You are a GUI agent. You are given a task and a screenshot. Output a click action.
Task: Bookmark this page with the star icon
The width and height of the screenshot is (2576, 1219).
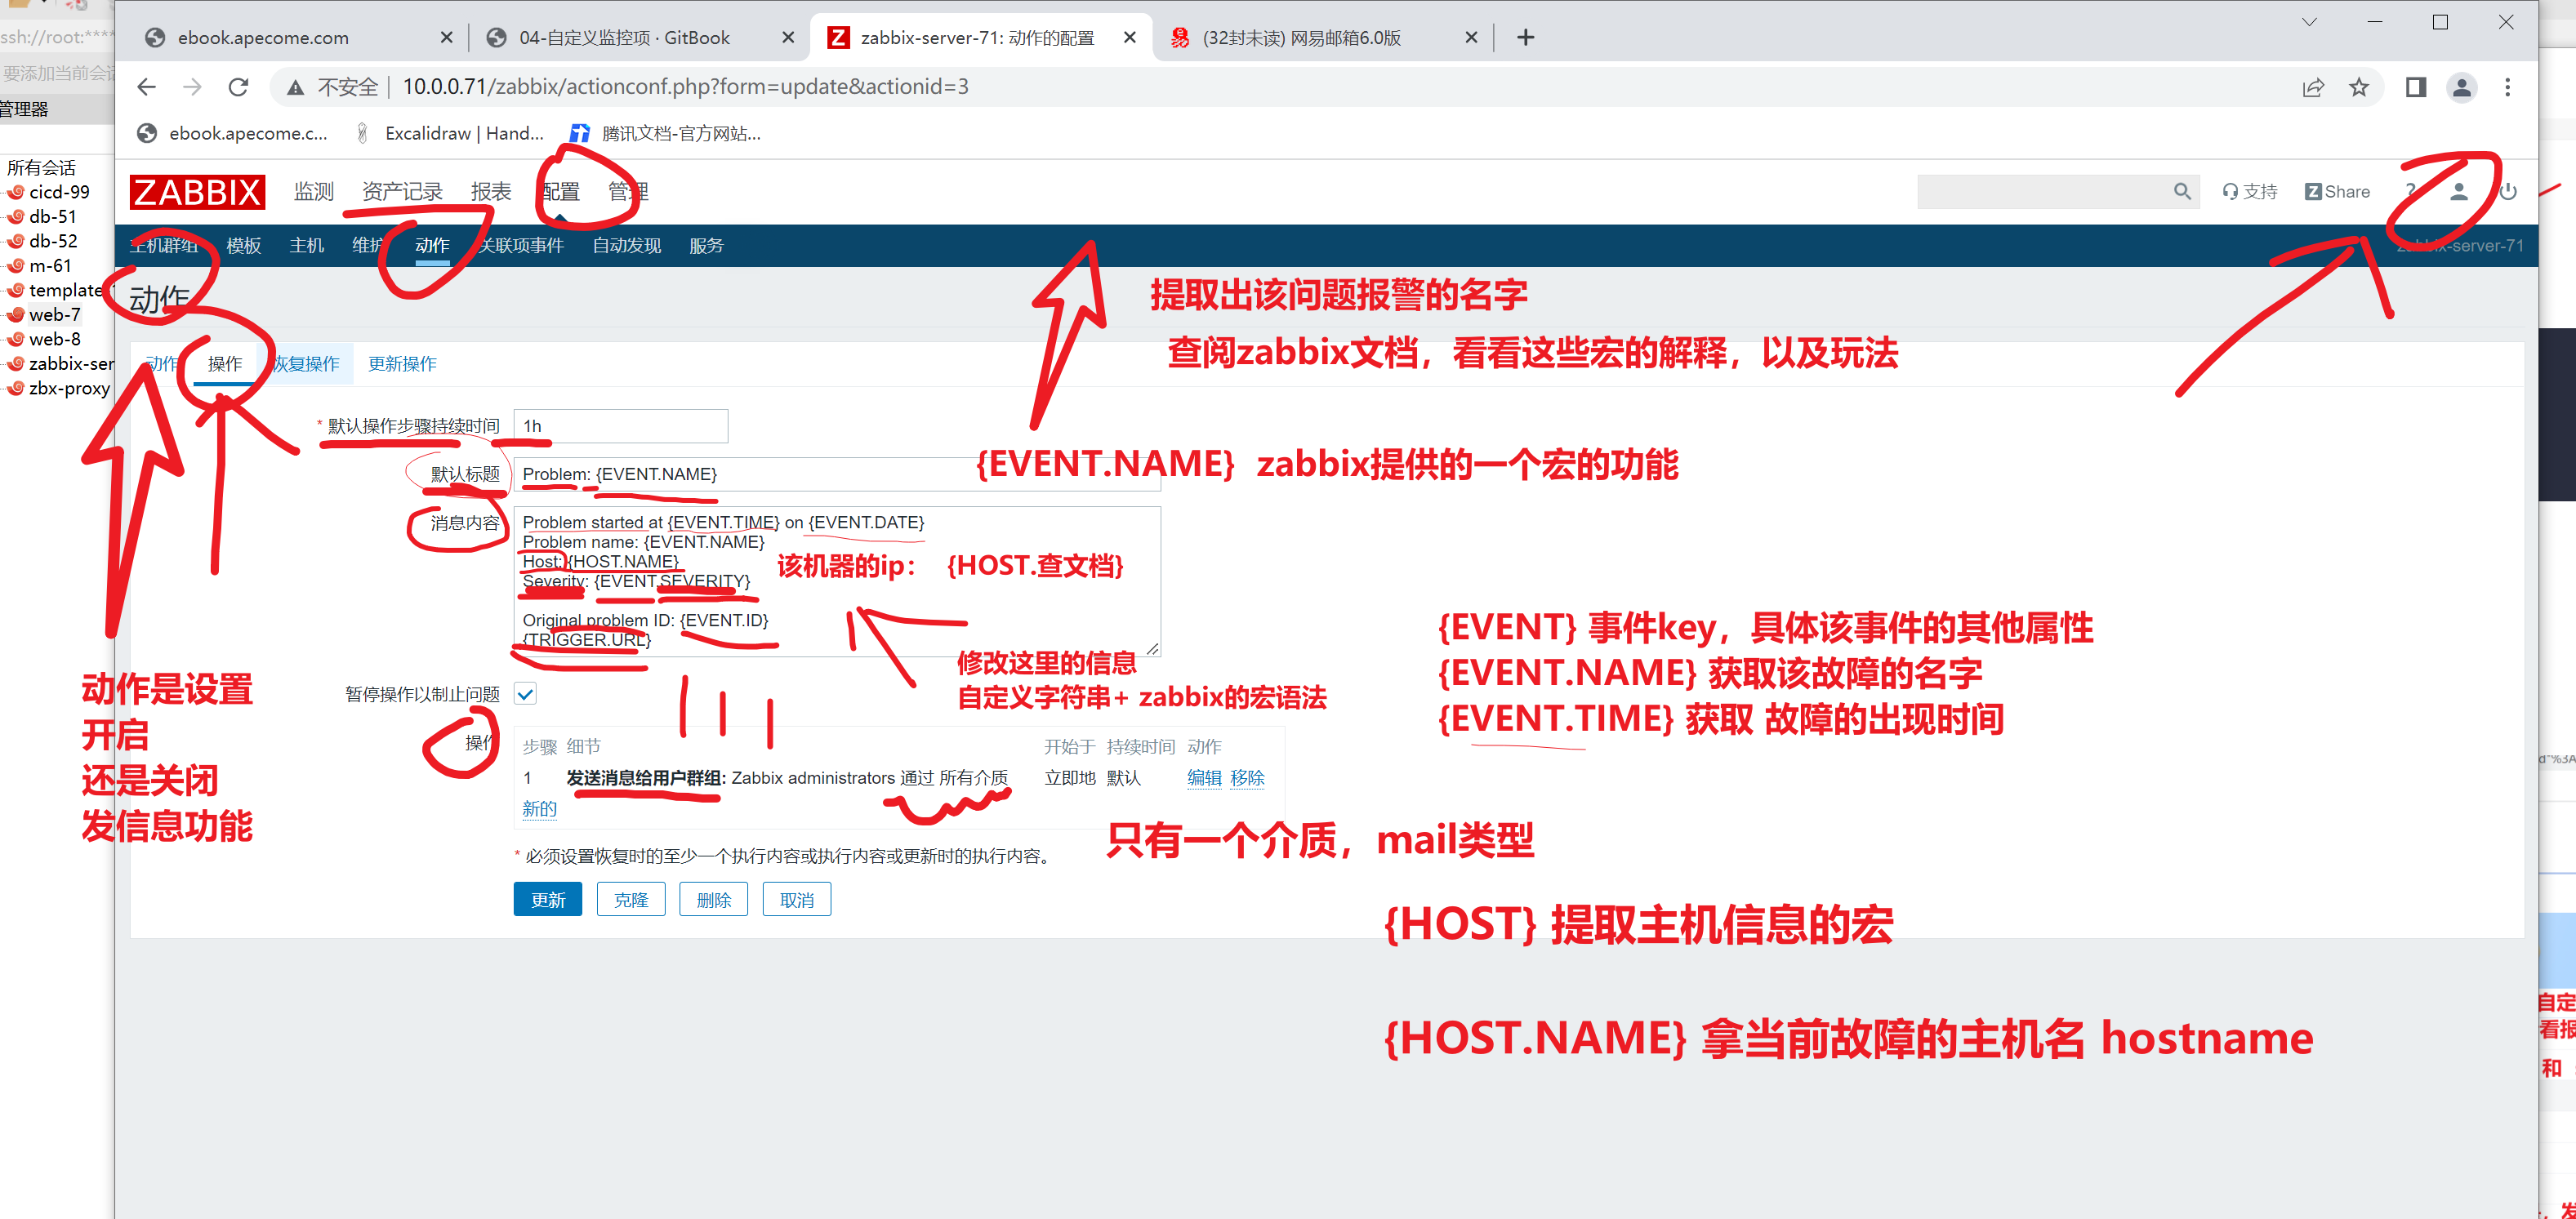coord(2359,87)
